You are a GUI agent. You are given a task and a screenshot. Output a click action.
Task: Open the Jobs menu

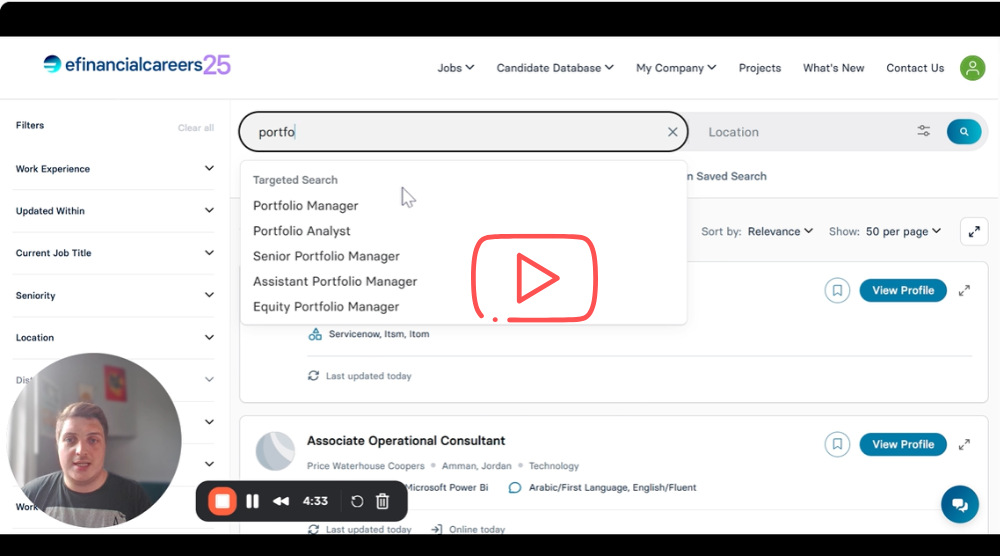(x=455, y=68)
